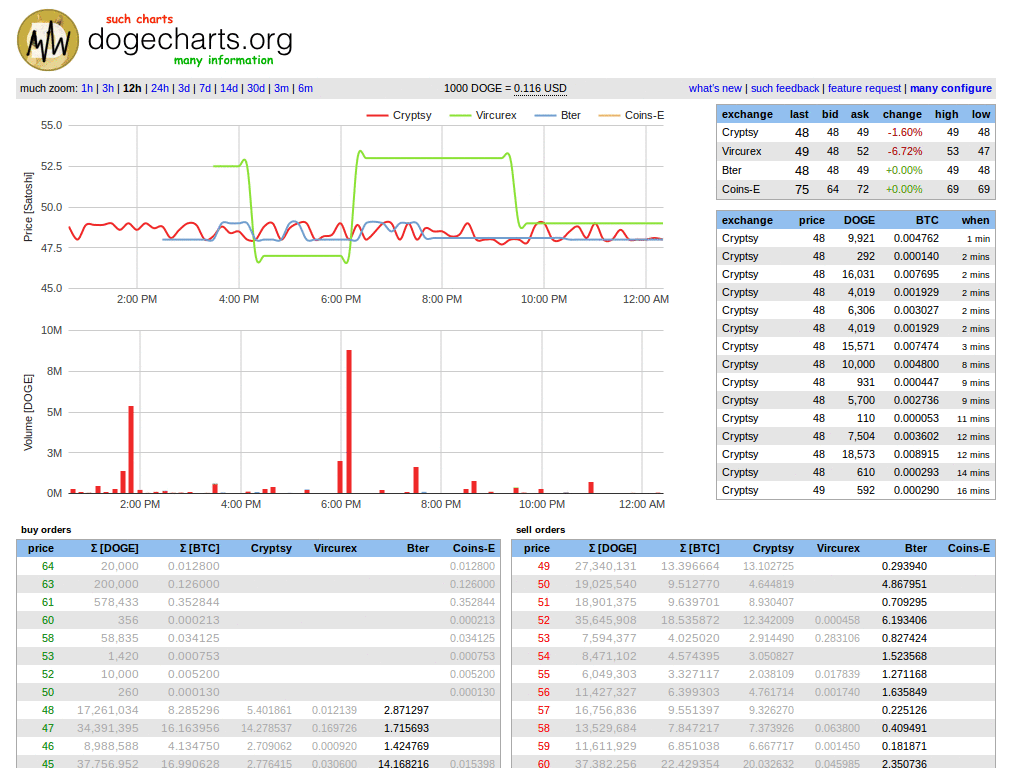Set zoom to 3h
The image size is (1024, 768).
click(108, 88)
